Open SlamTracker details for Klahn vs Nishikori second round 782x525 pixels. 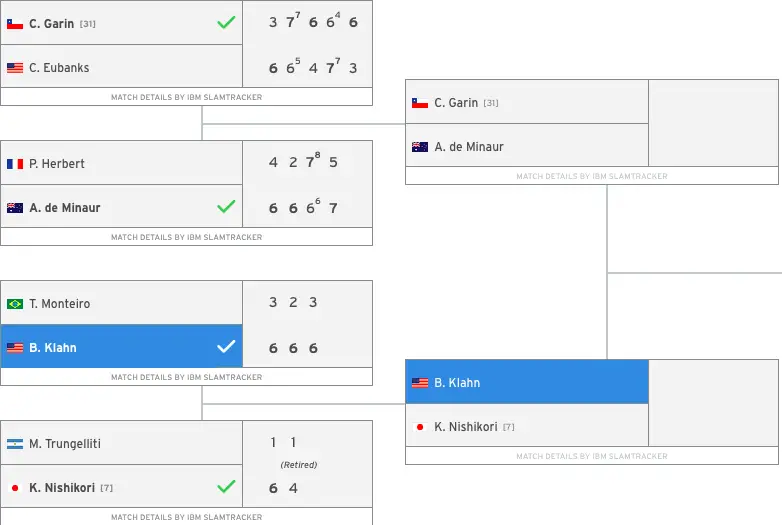(591, 456)
